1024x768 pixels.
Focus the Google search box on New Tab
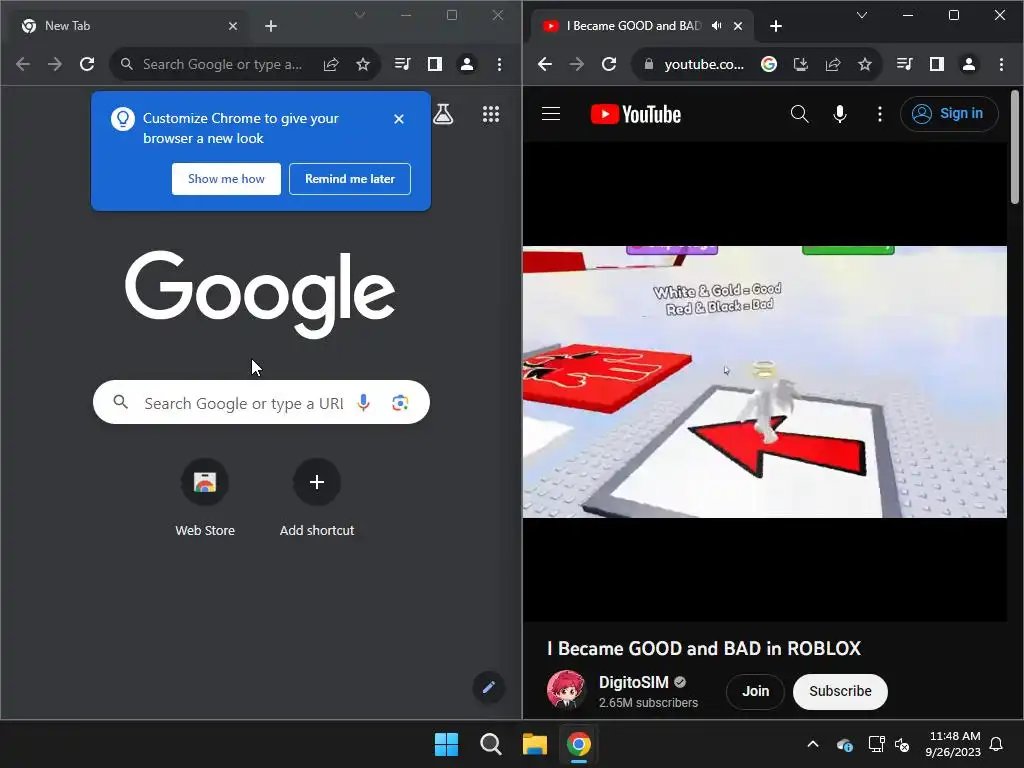tap(261, 402)
